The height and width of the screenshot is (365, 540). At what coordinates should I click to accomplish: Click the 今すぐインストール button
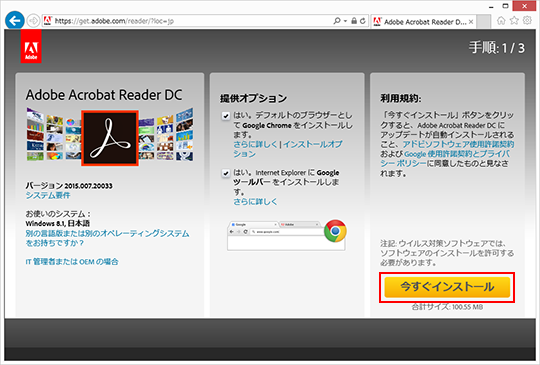pyautogui.click(x=447, y=287)
